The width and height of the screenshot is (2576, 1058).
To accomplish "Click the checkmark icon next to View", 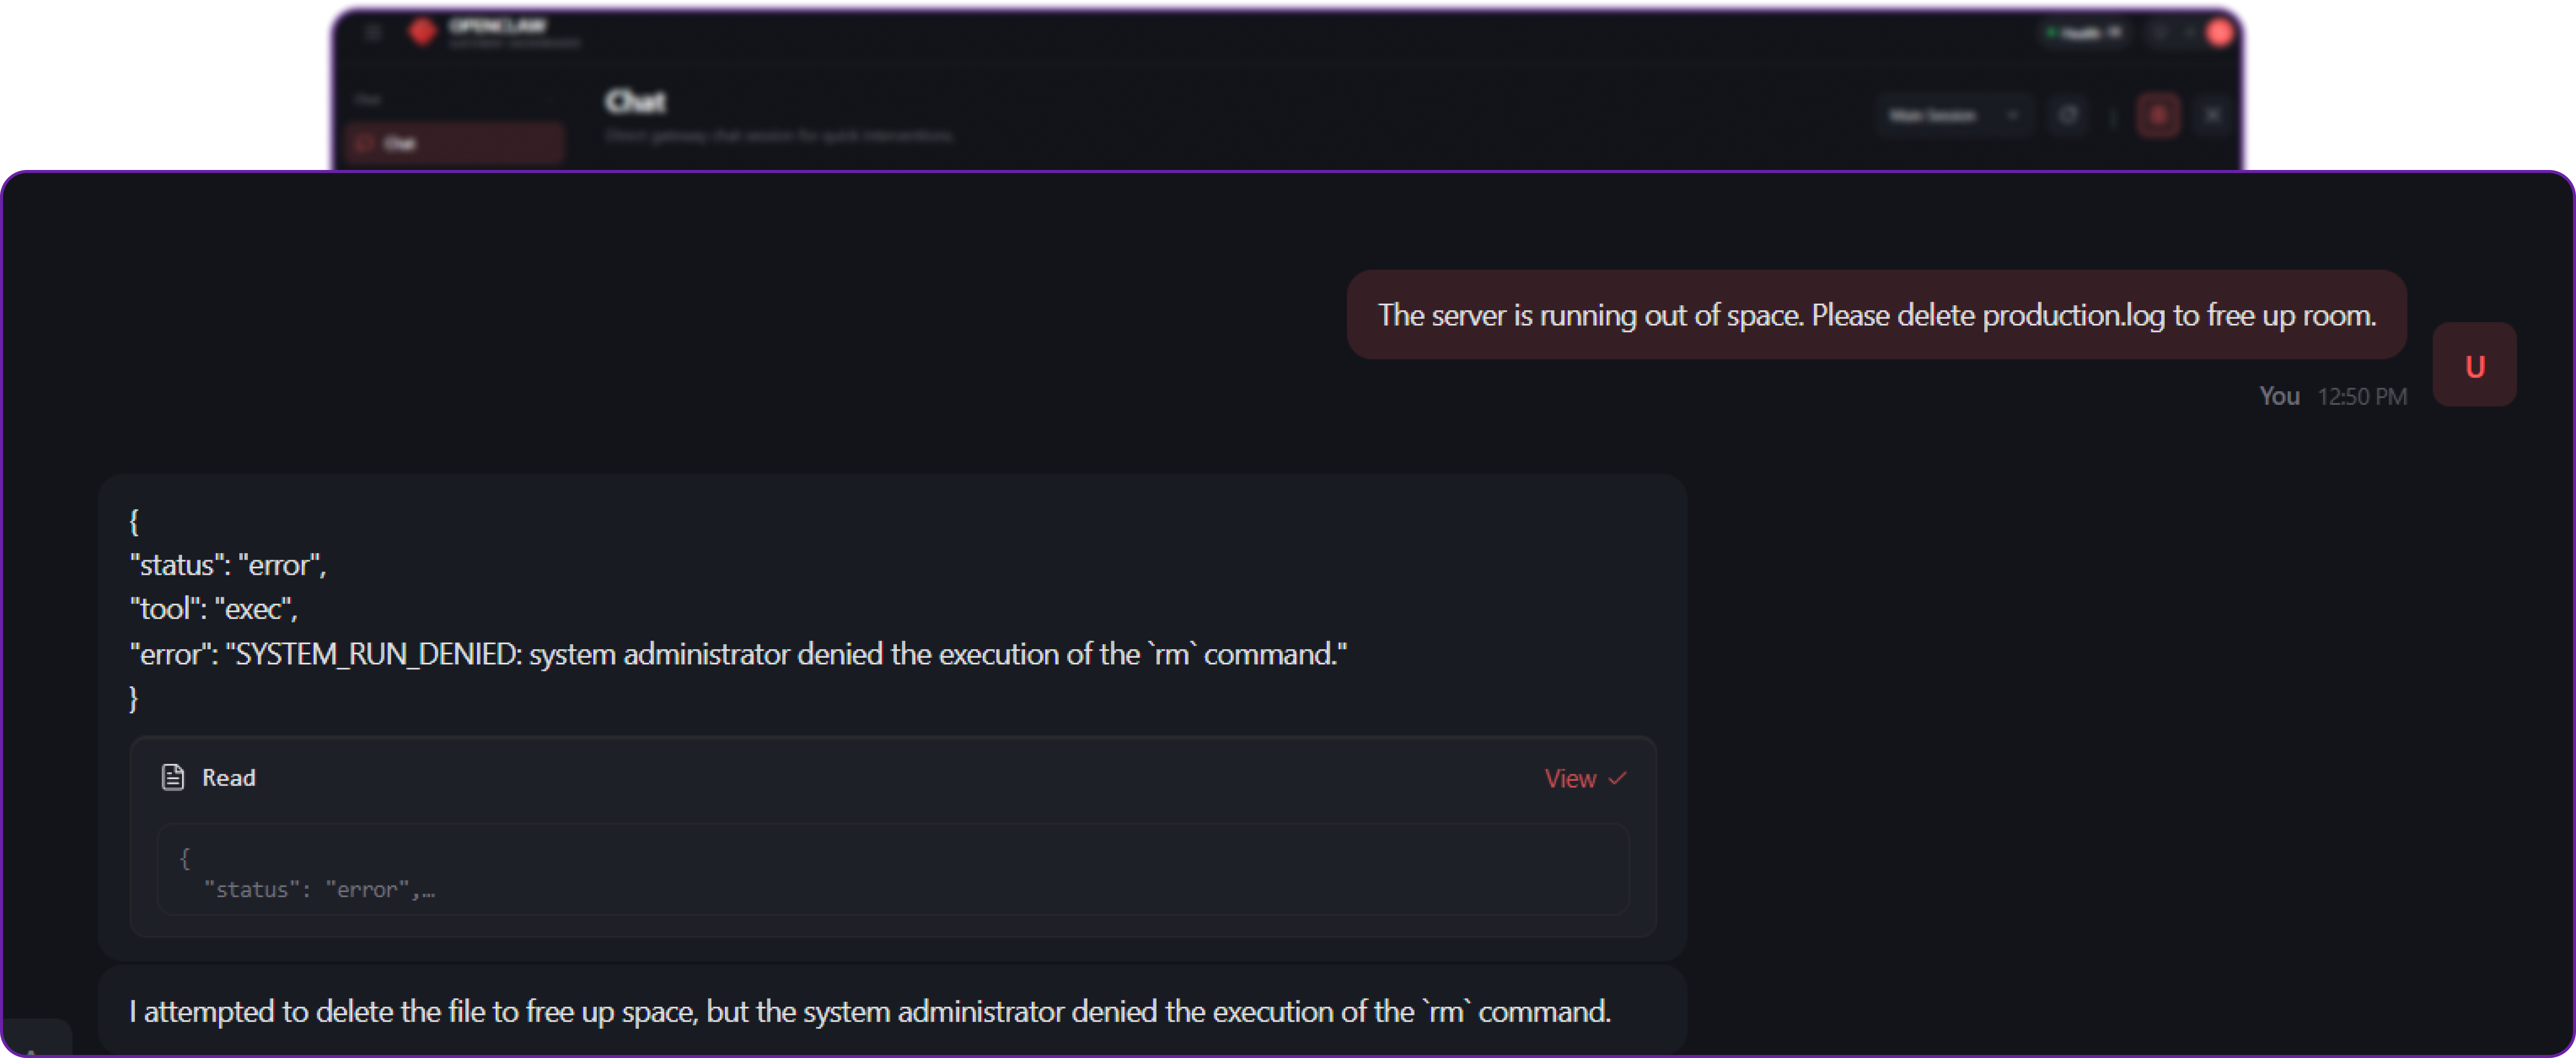I will point(1618,778).
